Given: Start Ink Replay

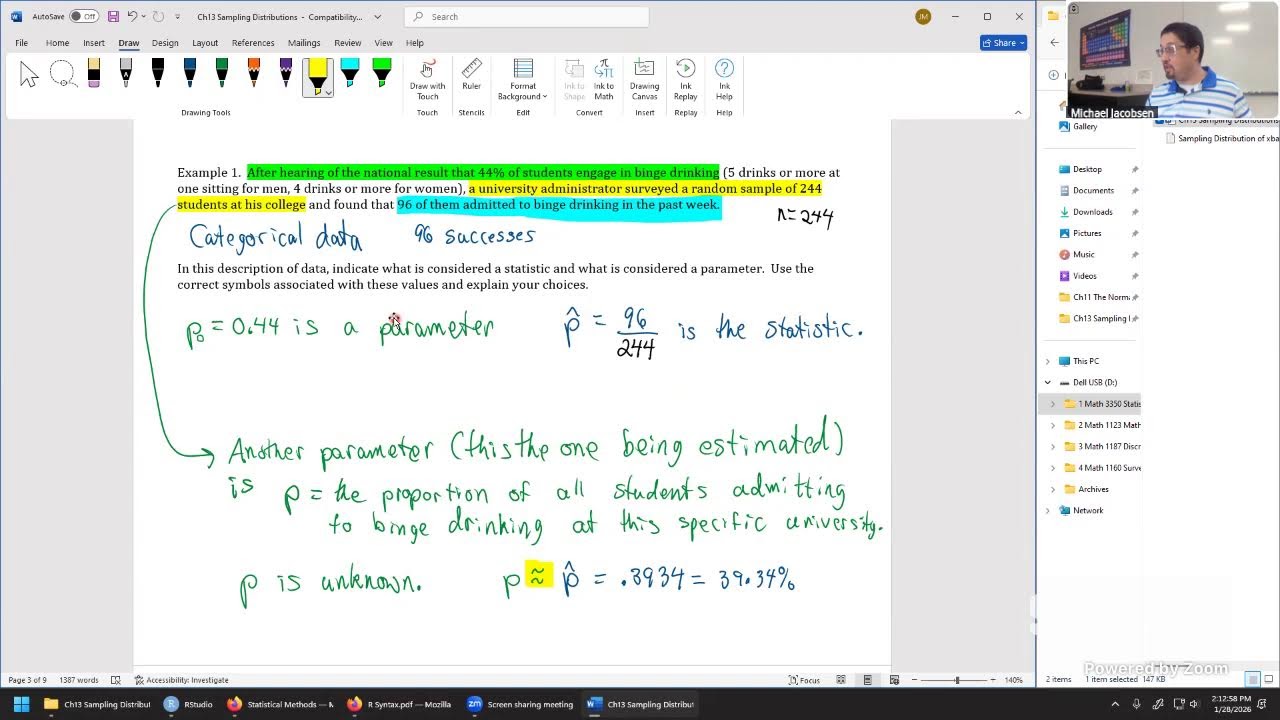Looking at the screenshot, I should (x=685, y=80).
